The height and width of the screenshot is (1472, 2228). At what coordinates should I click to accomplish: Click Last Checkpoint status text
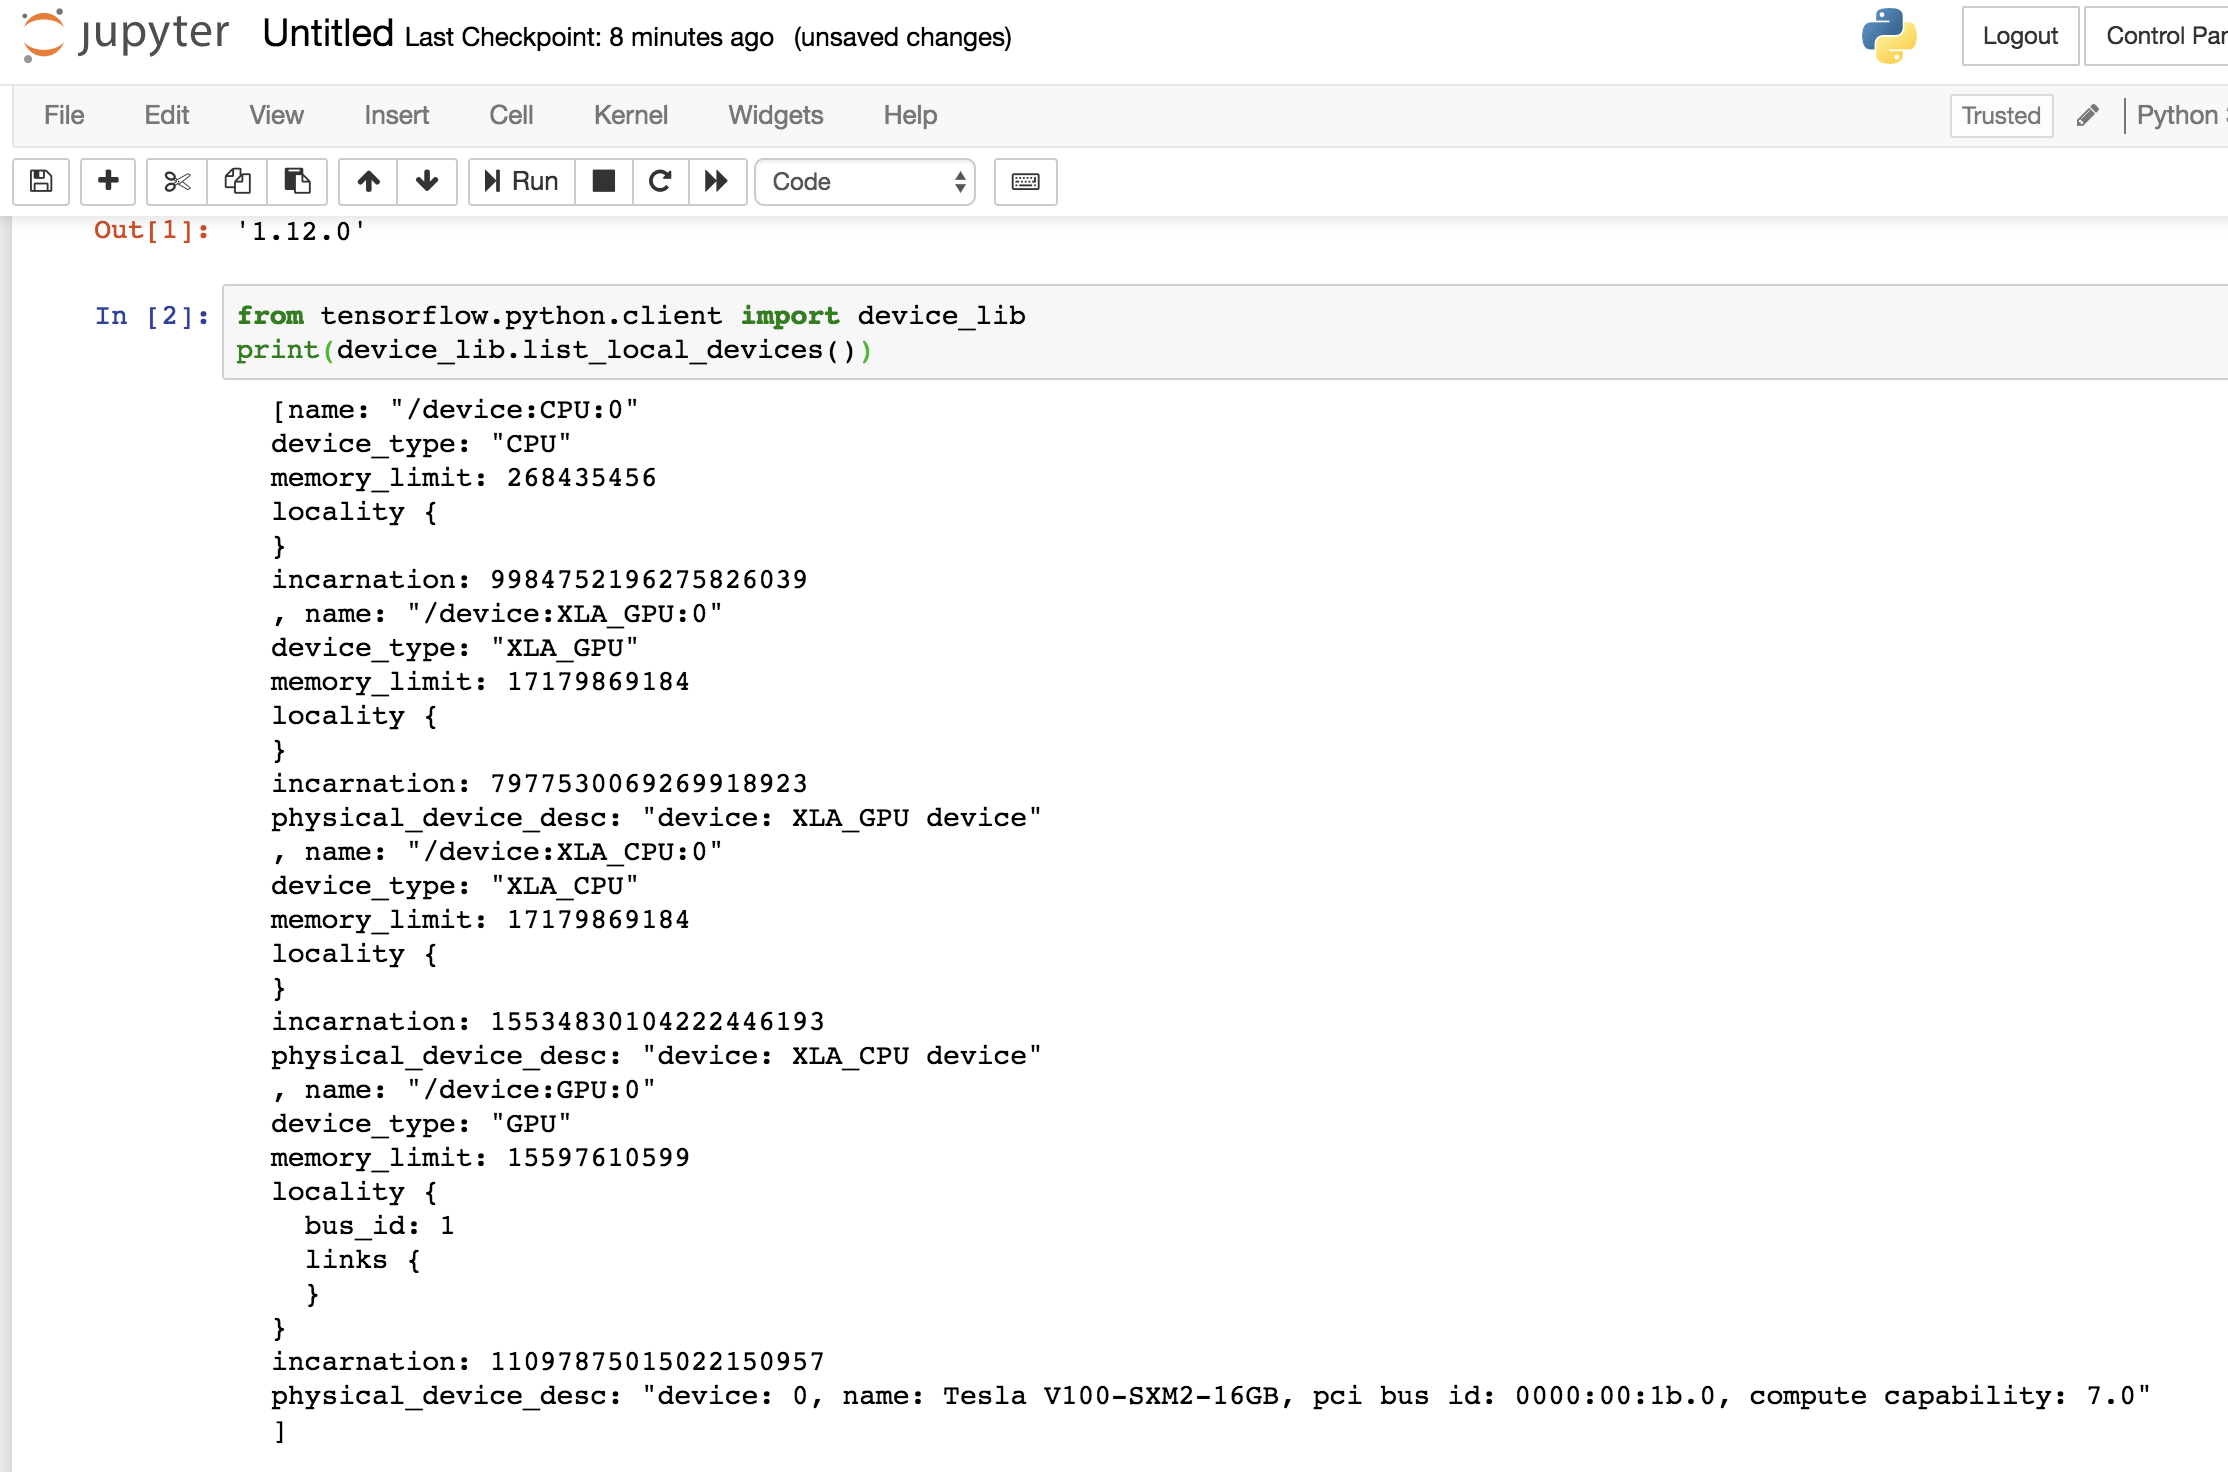pos(589,37)
